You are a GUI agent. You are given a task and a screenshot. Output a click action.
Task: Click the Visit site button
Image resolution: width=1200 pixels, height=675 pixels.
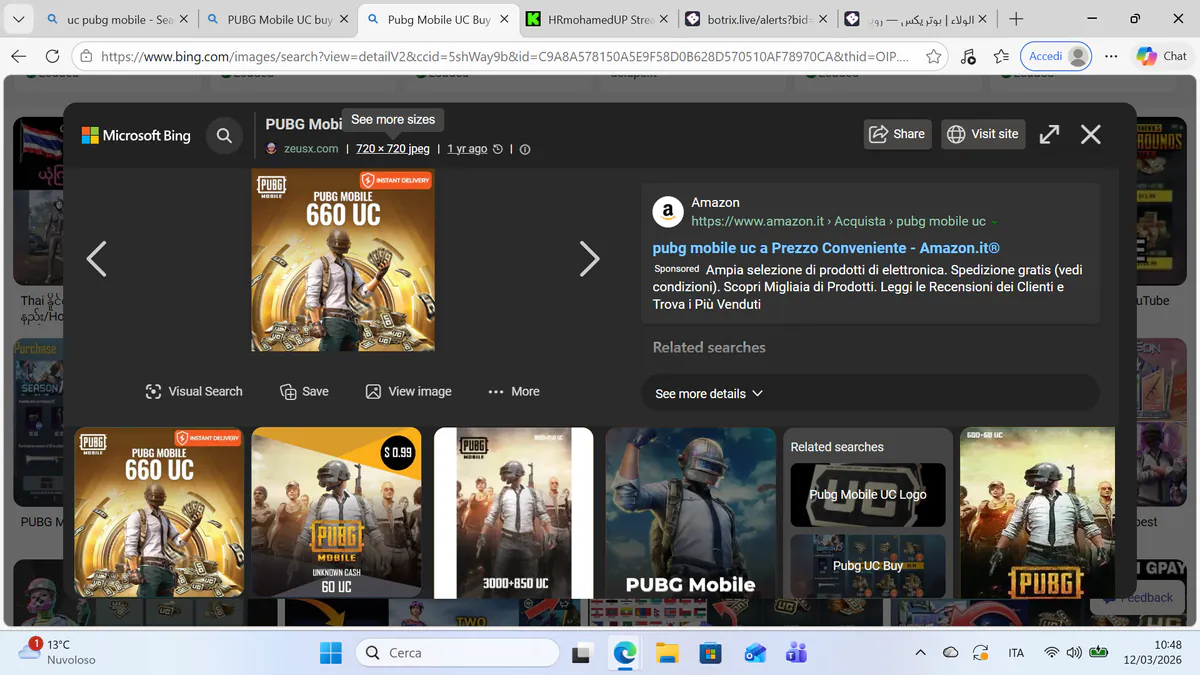[x=983, y=134]
